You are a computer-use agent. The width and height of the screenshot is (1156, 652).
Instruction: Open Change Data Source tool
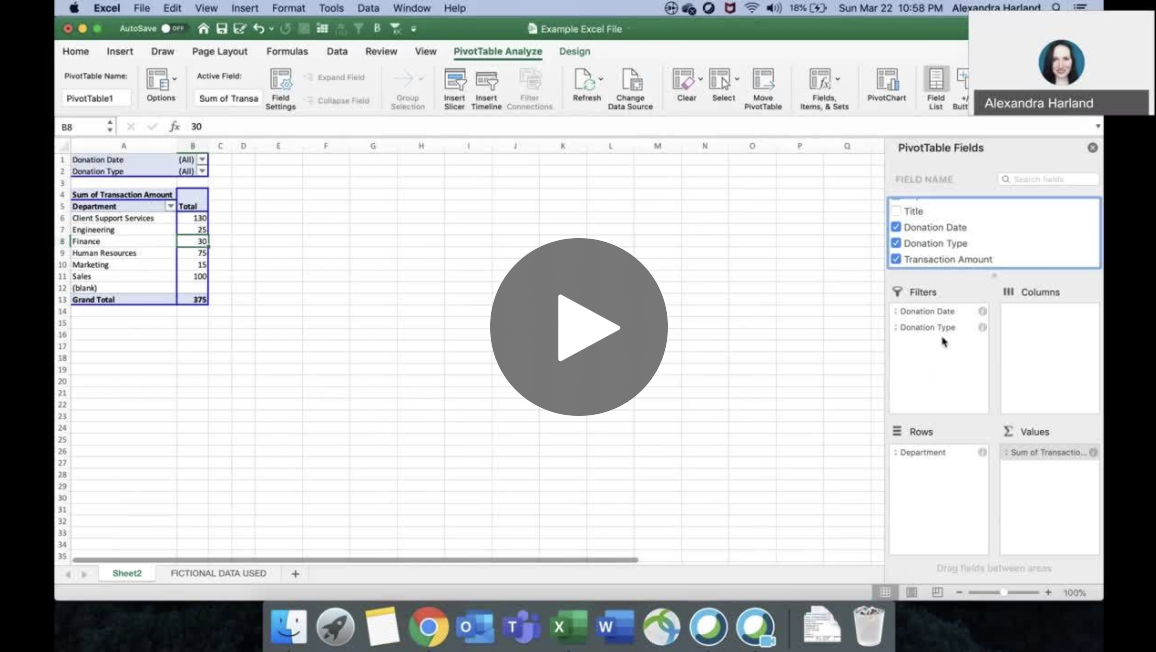631,81
